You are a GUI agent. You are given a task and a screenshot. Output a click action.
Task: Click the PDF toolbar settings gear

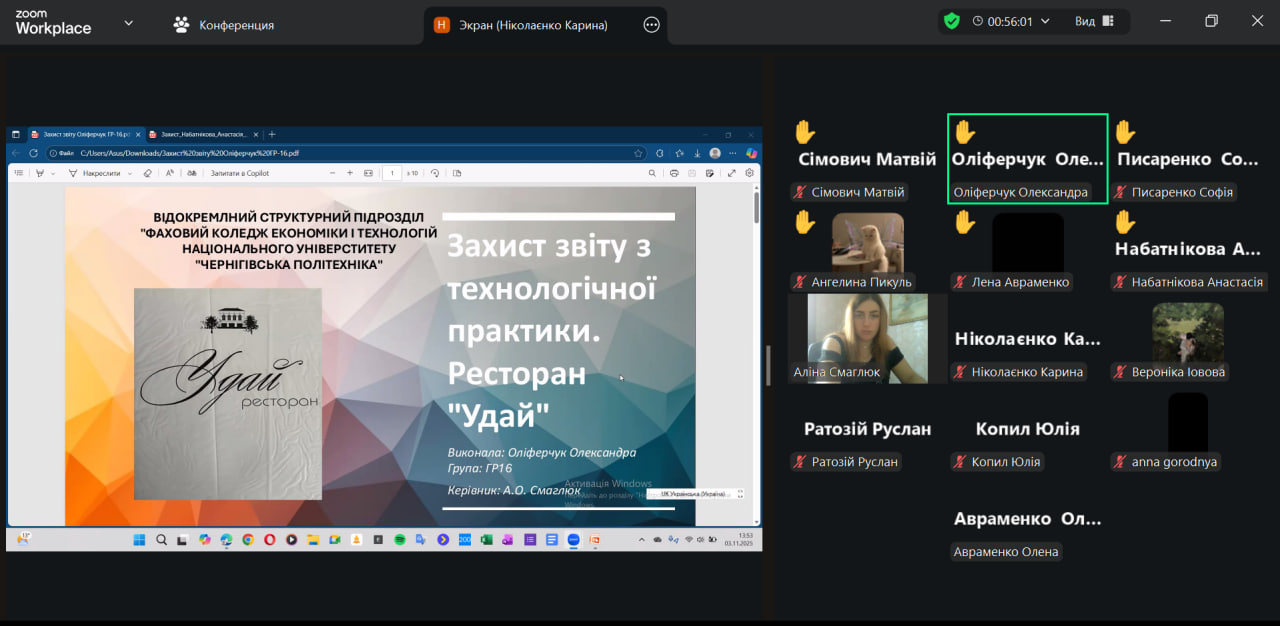(x=749, y=173)
